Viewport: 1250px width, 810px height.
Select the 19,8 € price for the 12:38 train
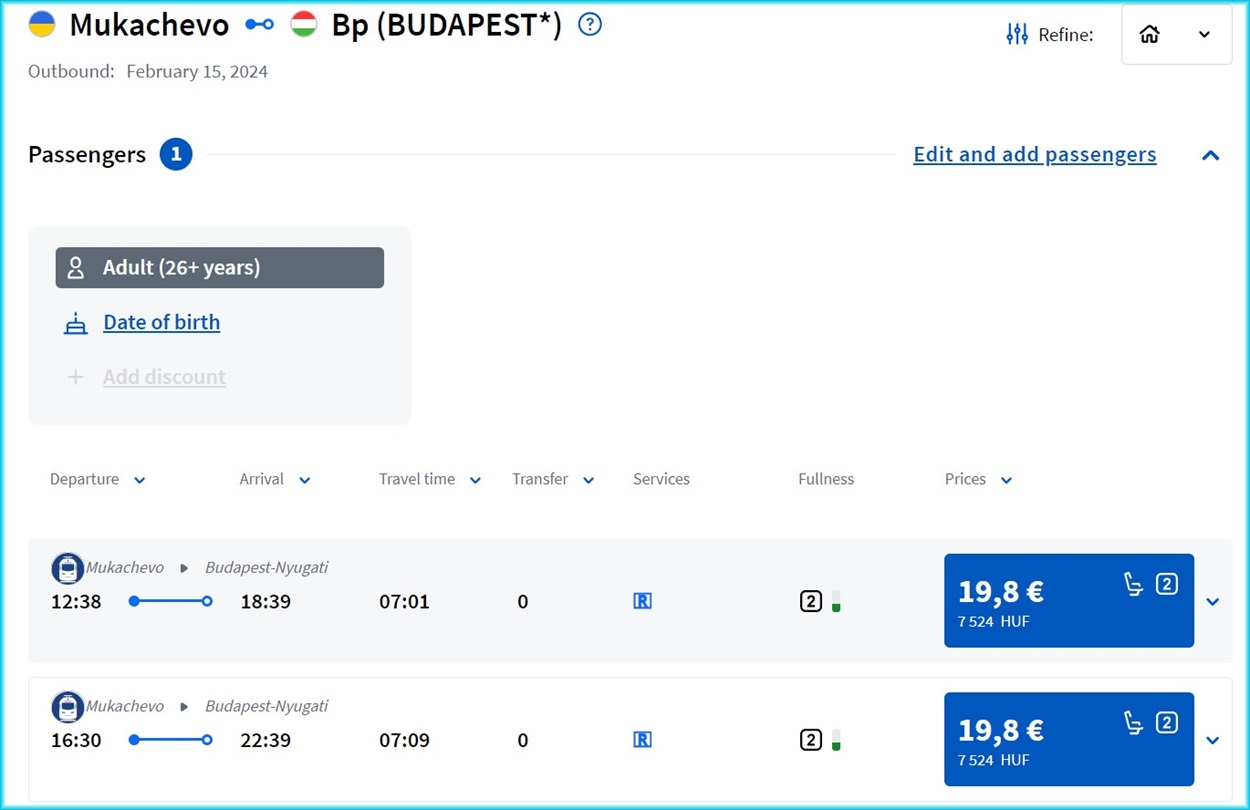(x=1068, y=601)
